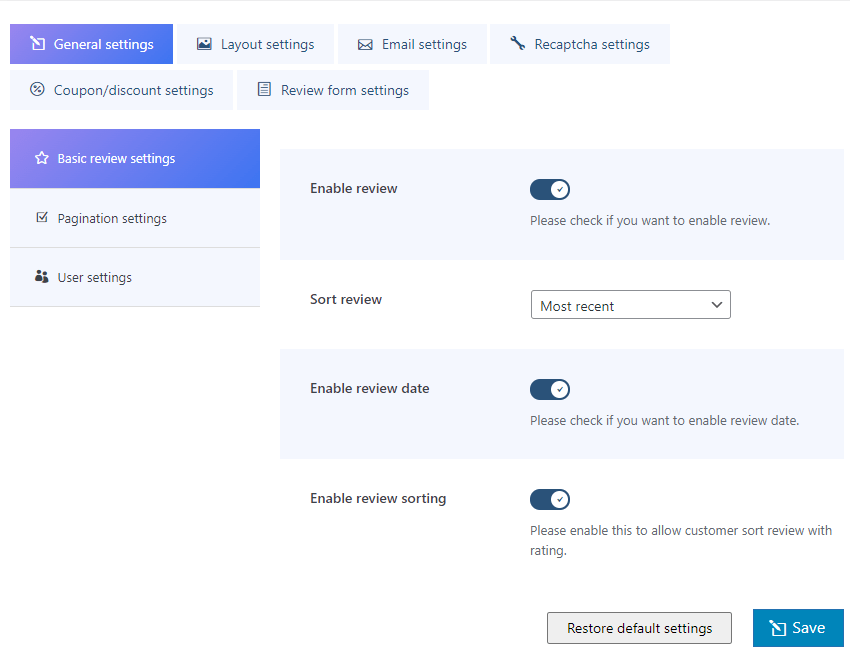The width and height of the screenshot is (850, 657).
Task: Switch to the Layout settings tab
Action: coord(255,44)
